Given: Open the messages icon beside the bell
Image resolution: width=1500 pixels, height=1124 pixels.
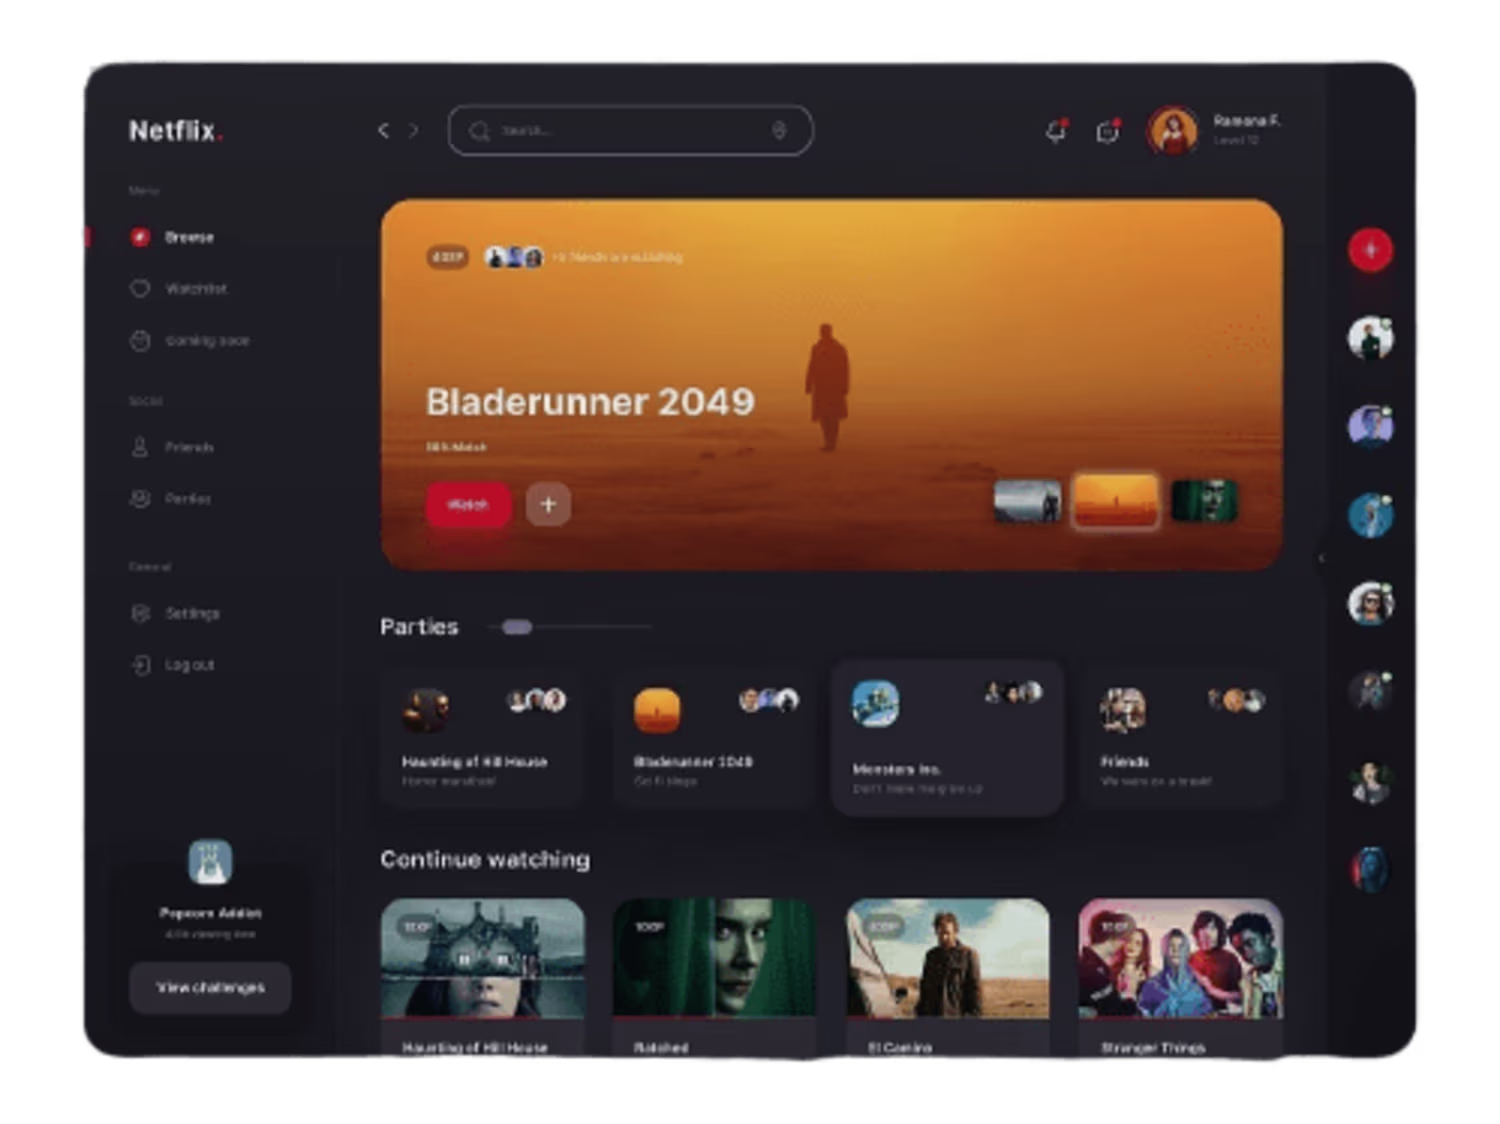Looking at the screenshot, I should (1108, 131).
